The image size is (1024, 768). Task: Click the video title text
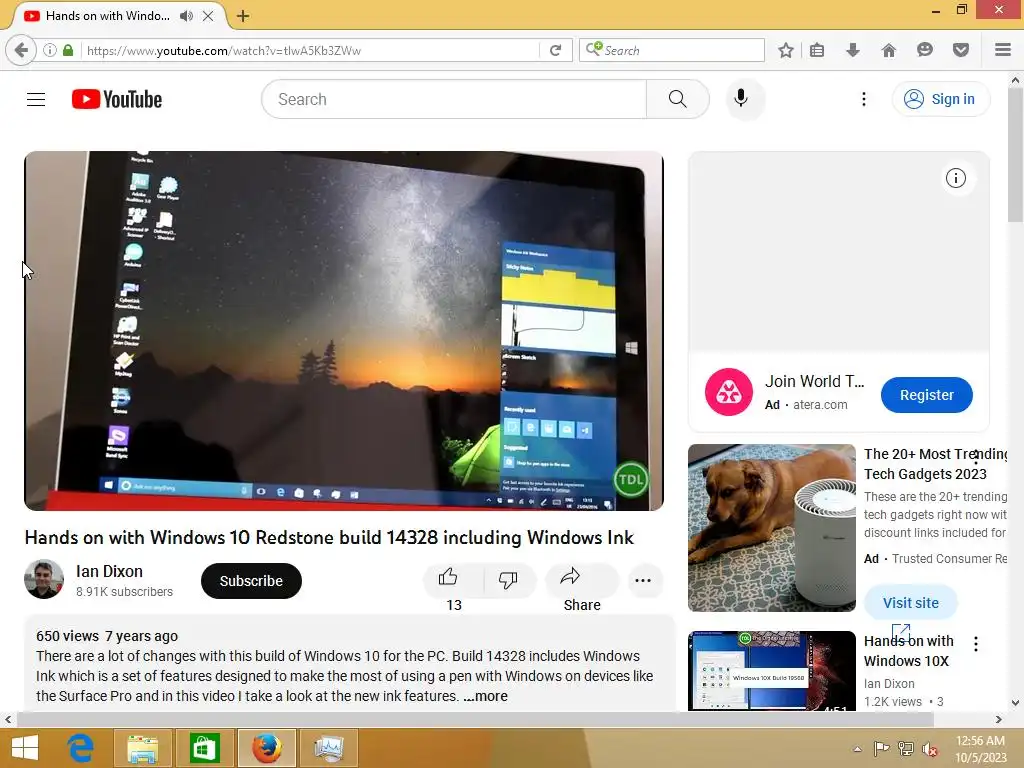tap(329, 537)
